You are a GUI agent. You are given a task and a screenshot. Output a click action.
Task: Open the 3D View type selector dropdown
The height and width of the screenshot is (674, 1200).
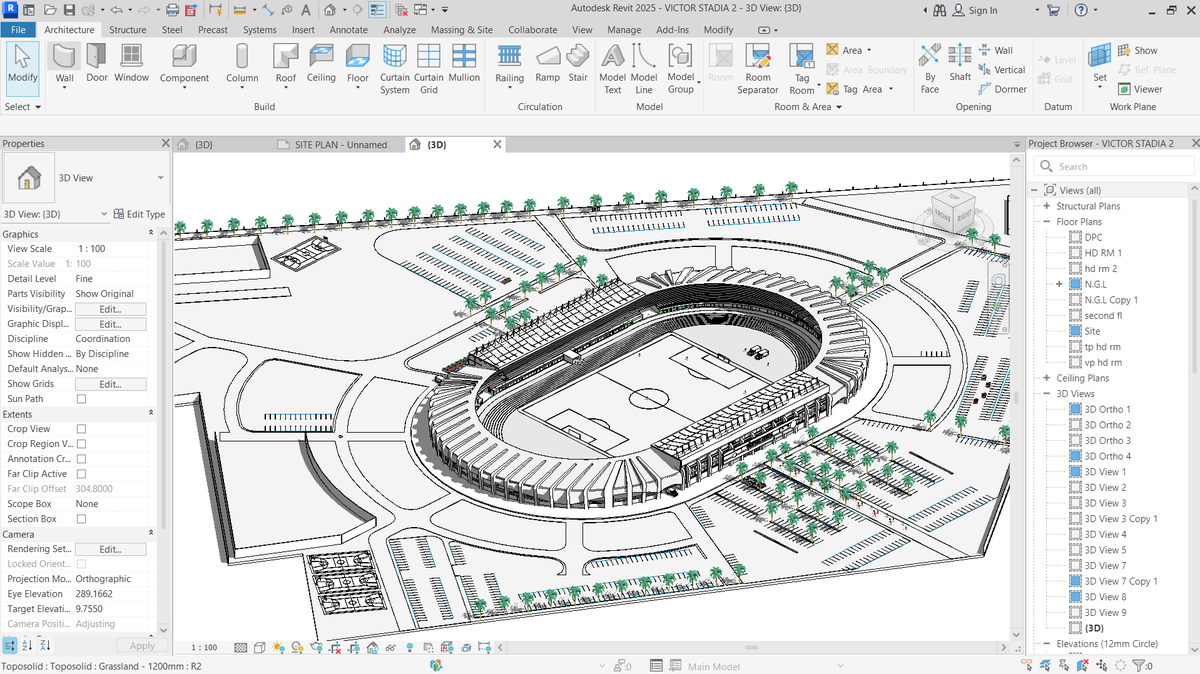click(84, 178)
